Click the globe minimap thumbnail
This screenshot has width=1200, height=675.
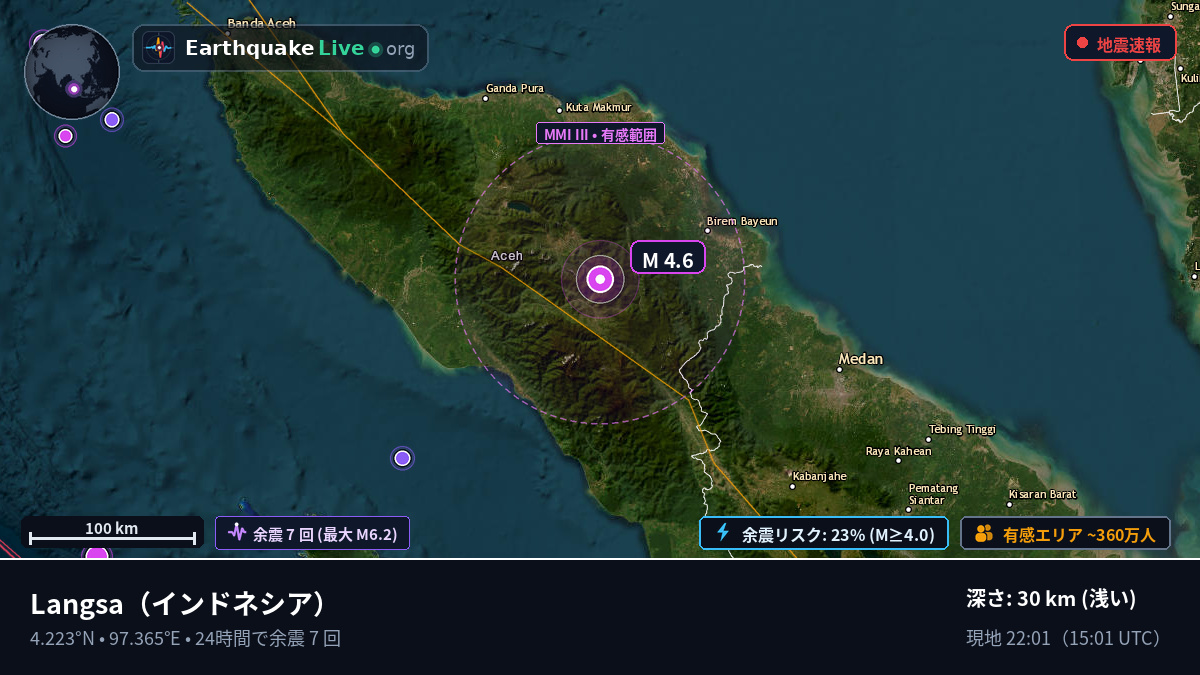tap(72, 72)
